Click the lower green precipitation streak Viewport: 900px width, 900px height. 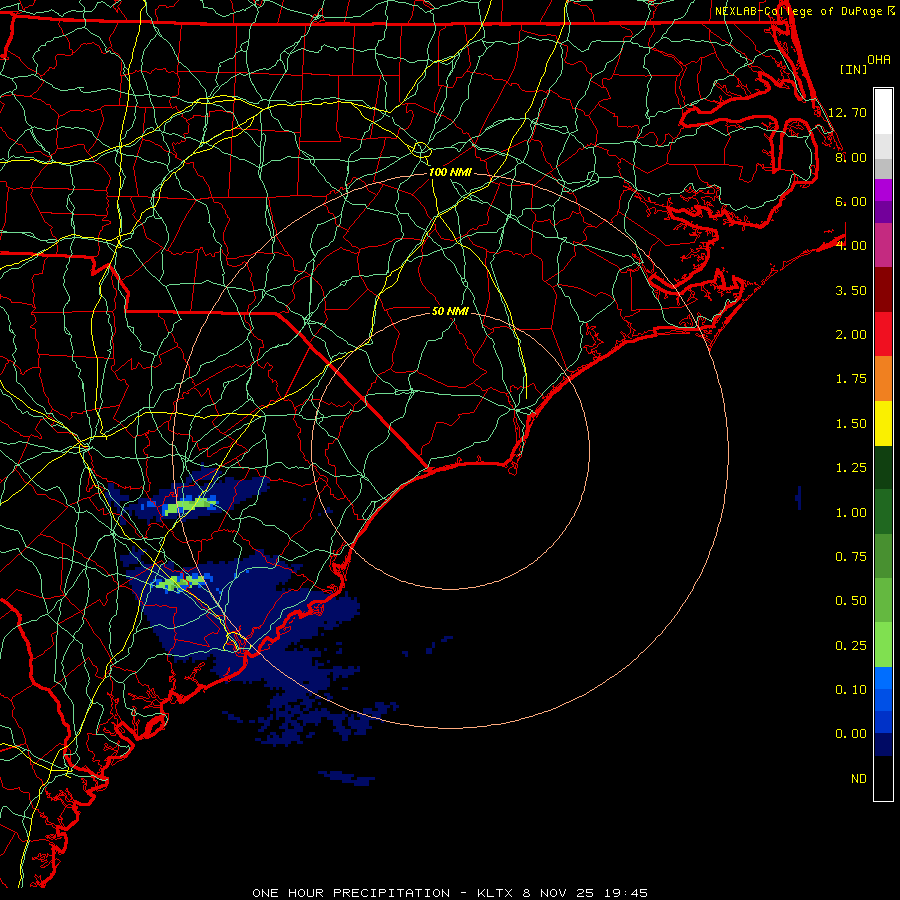[180, 583]
